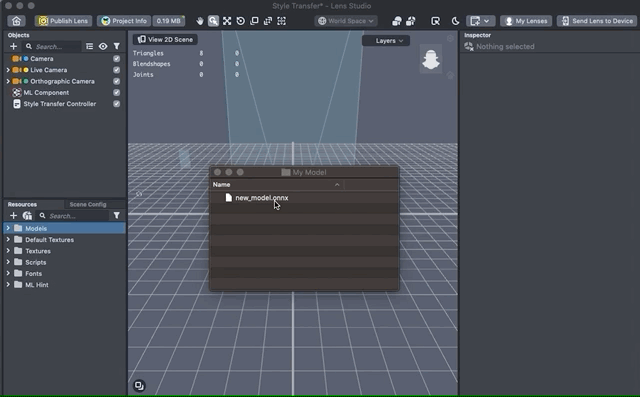The image size is (640, 397).
Task: Uncheck the Orthographic Camera checkbox
Action: click(117, 81)
